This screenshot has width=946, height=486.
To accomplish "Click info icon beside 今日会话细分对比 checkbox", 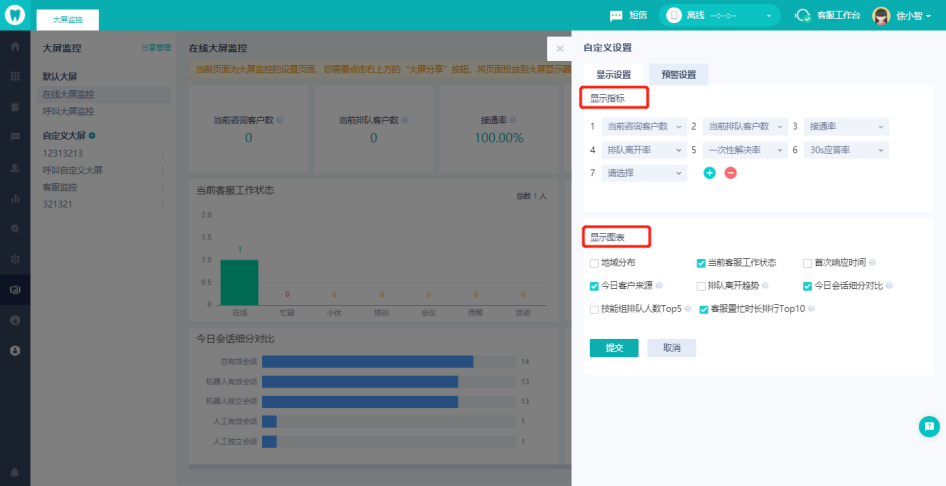I will click(889, 285).
